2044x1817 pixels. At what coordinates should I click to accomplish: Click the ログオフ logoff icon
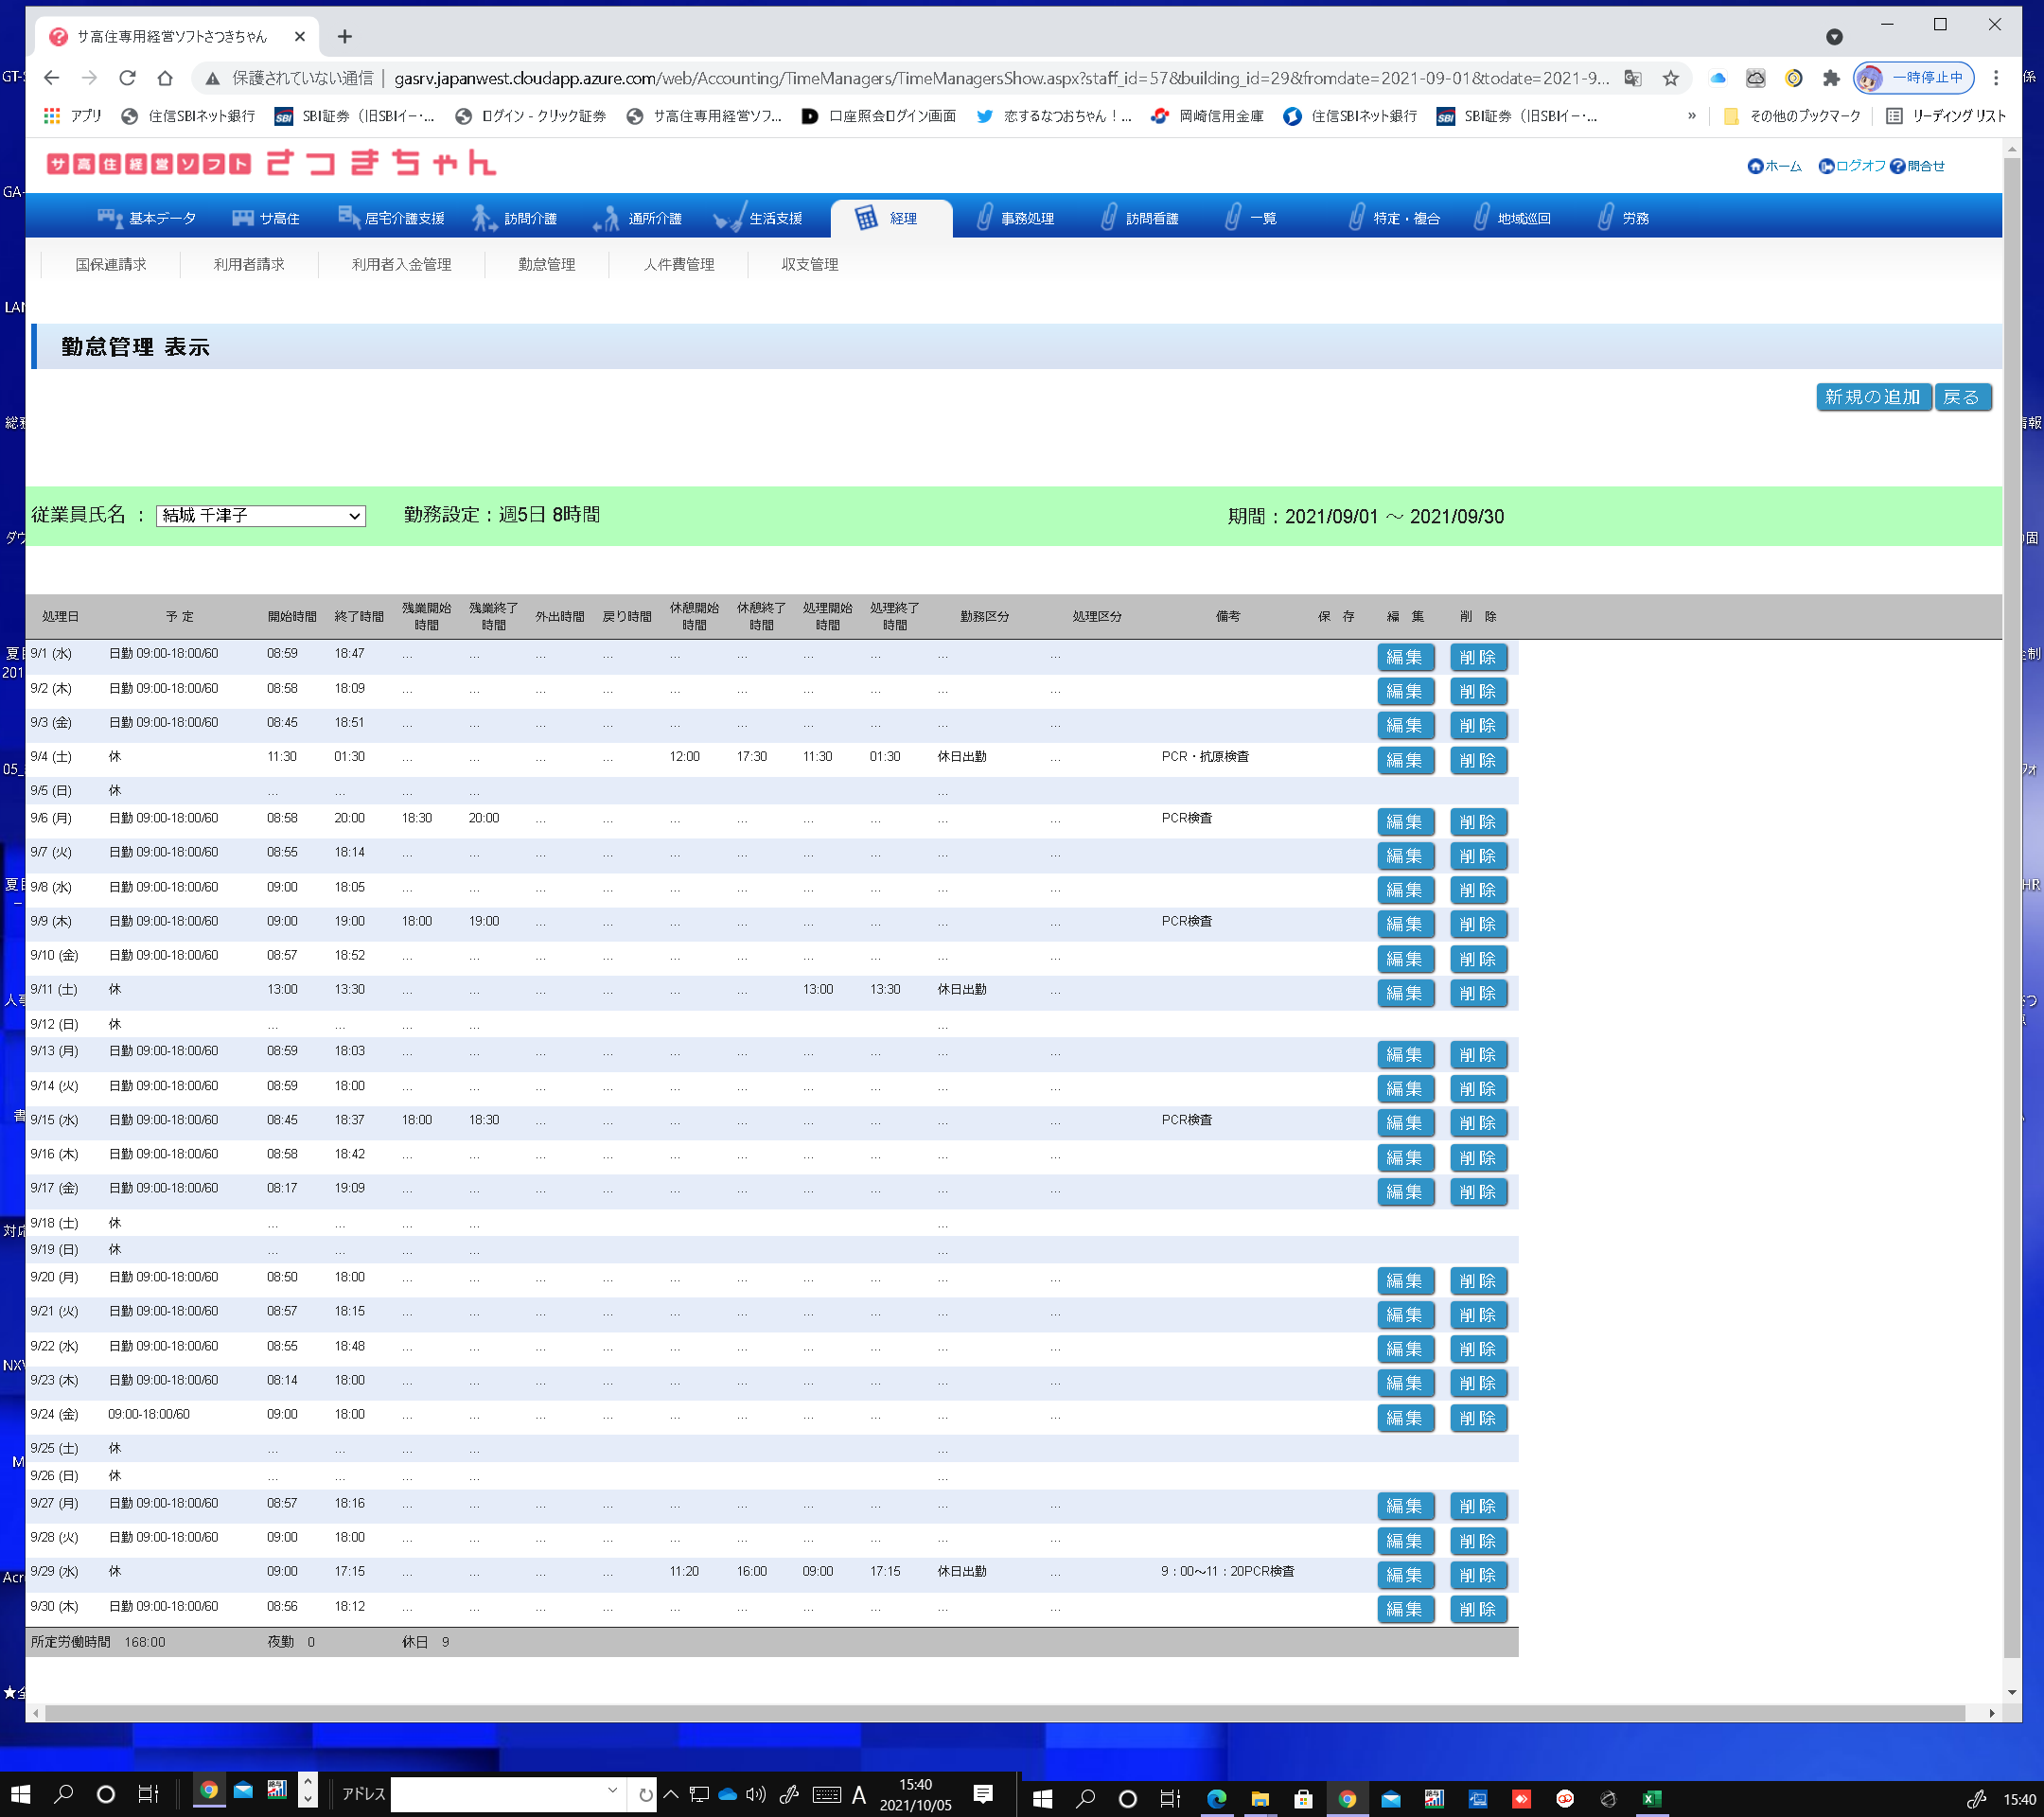click(1825, 166)
